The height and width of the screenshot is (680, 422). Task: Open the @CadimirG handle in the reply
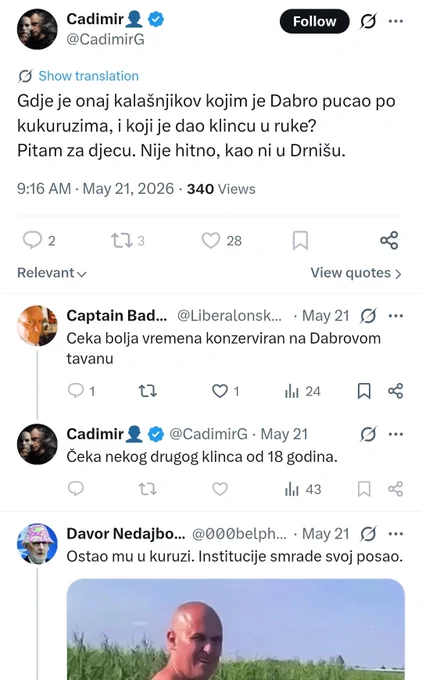(x=208, y=434)
